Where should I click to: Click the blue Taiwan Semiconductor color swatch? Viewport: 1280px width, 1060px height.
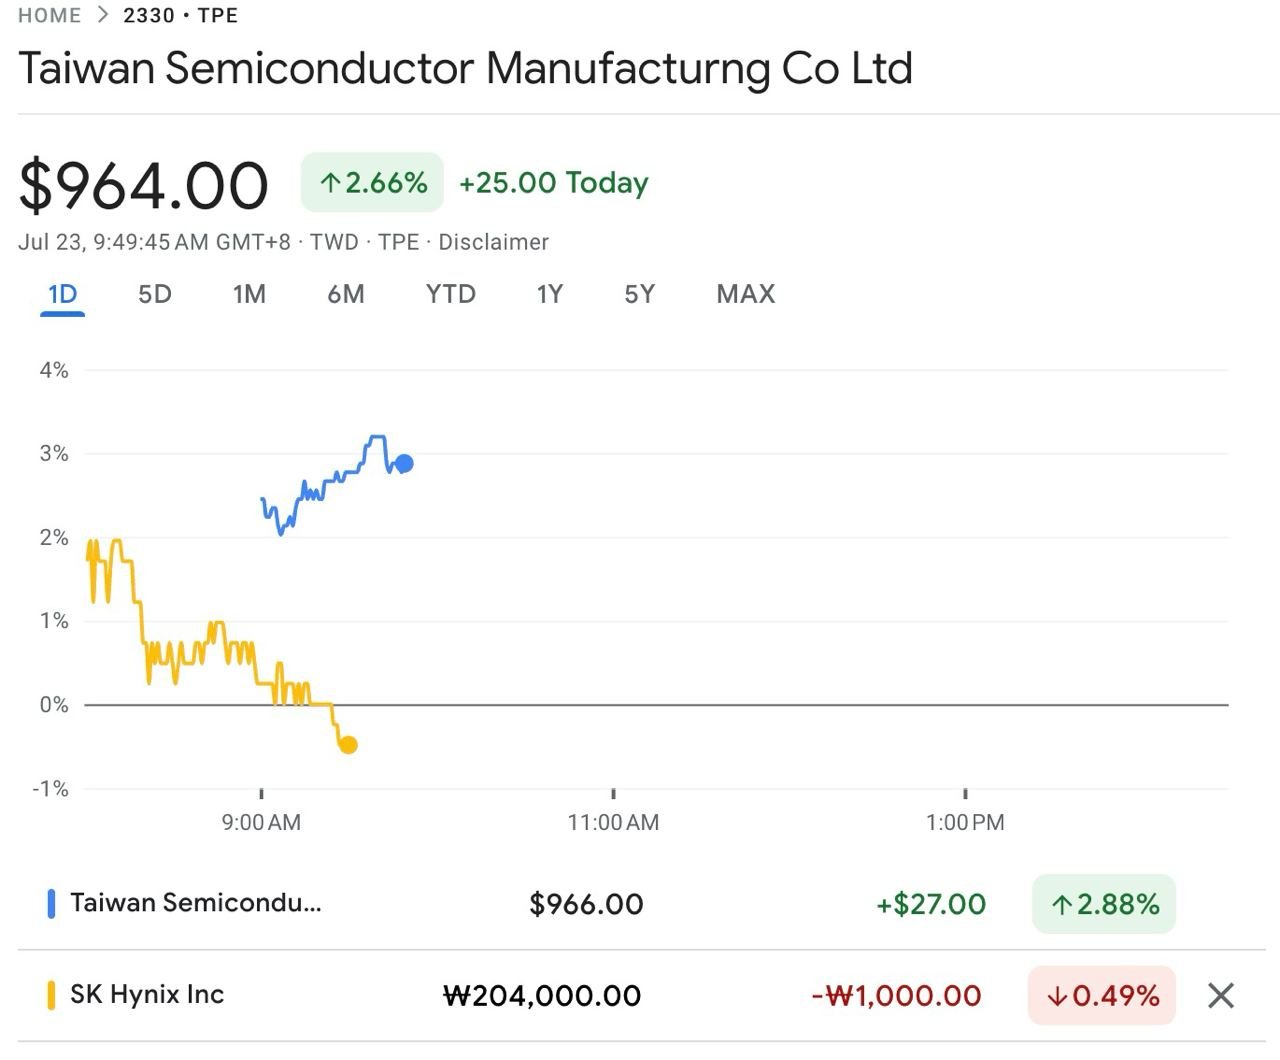(51, 904)
